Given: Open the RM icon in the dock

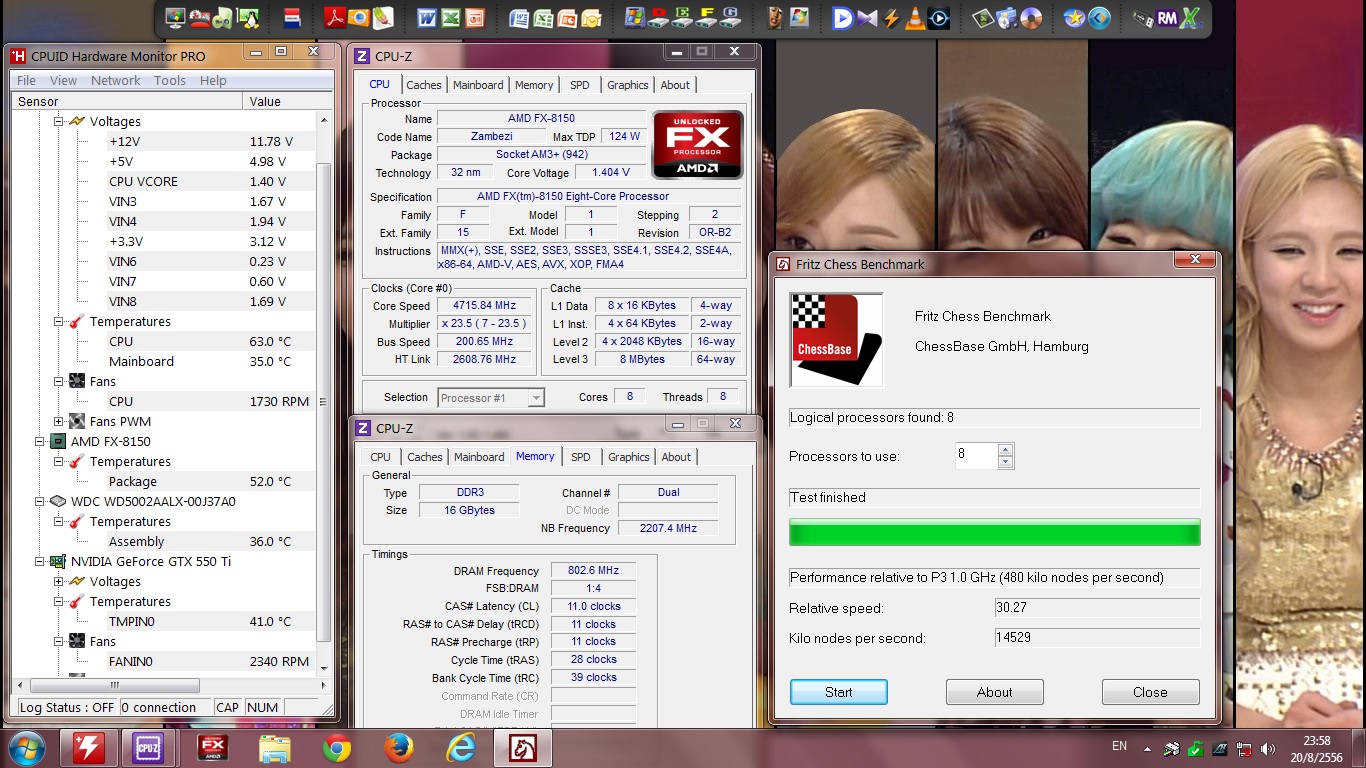Looking at the screenshot, I should (1166, 17).
